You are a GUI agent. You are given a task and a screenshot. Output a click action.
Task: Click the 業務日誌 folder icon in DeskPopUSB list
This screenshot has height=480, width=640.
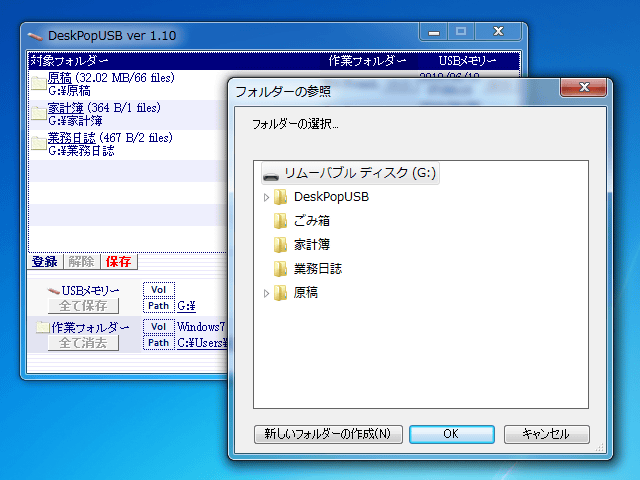point(39,143)
